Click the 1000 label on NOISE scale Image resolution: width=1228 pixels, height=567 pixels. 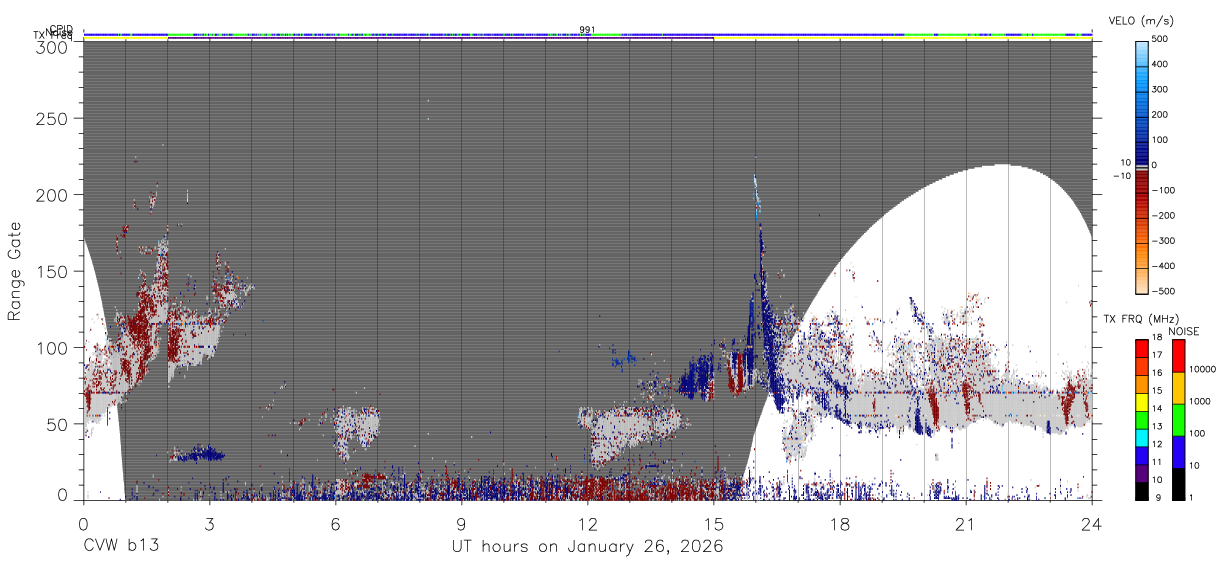coord(1201,401)
